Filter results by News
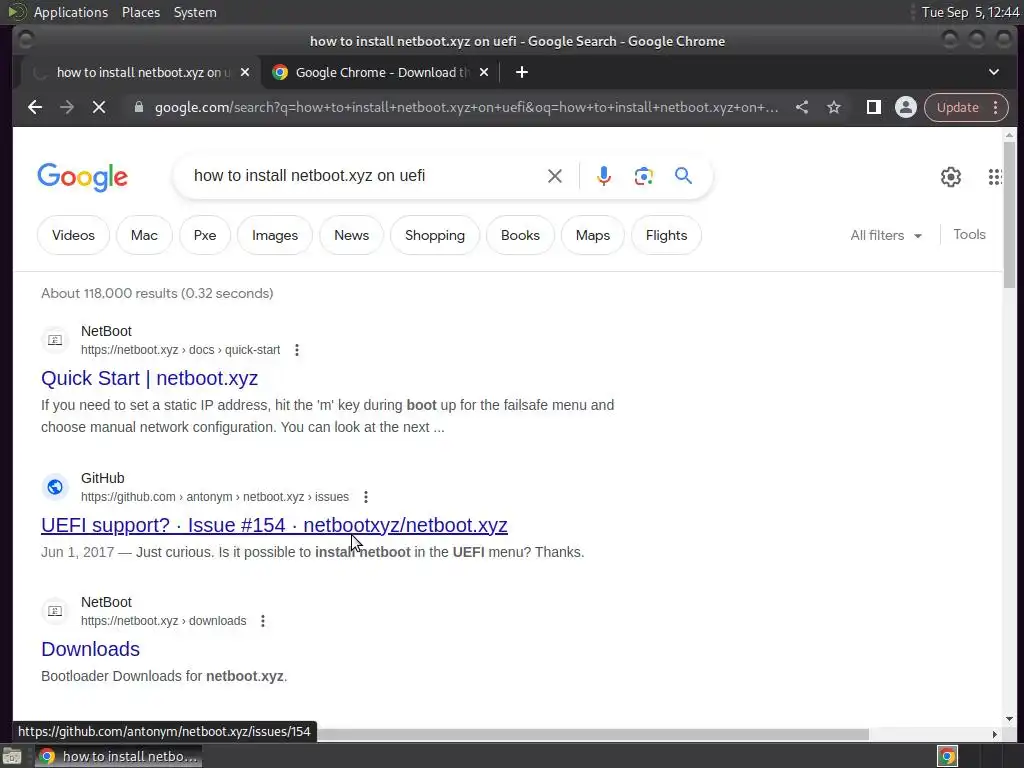This screenshot has width=1024, height=768. tap(351, 235)
